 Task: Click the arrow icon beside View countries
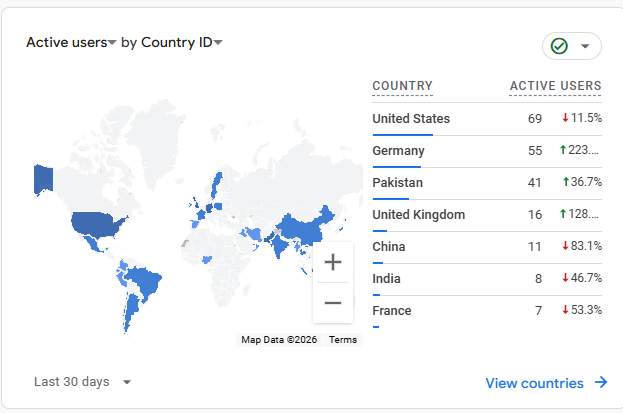point(601,382)
